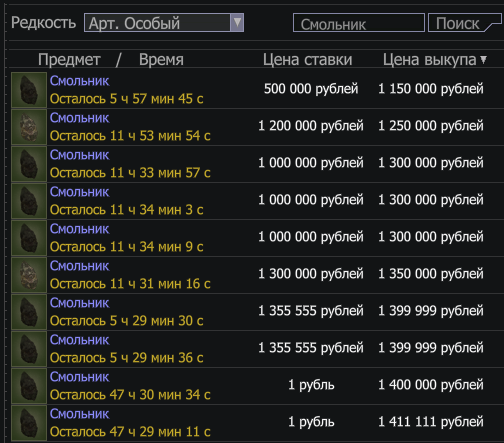Focus the Смольник search input field
Screen dimensions: 504x443
coord(359,23)
